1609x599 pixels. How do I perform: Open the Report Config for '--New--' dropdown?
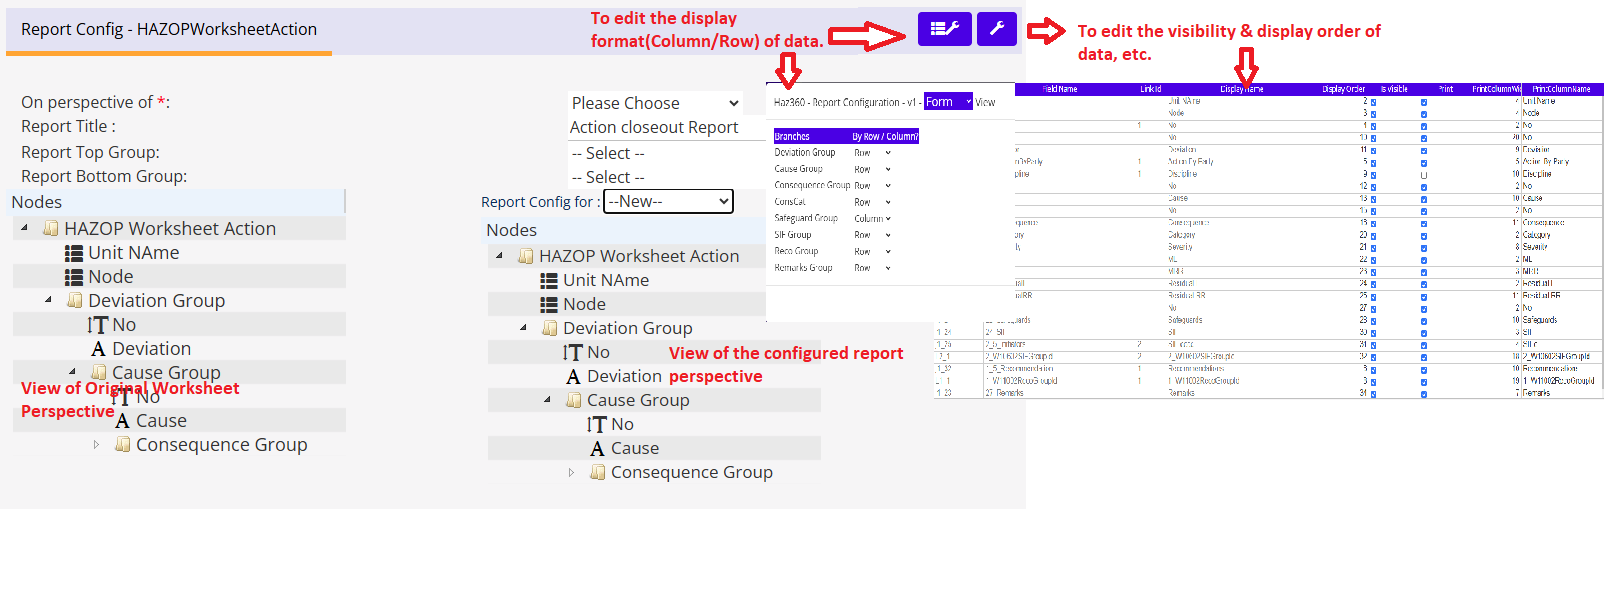point(668,202)
